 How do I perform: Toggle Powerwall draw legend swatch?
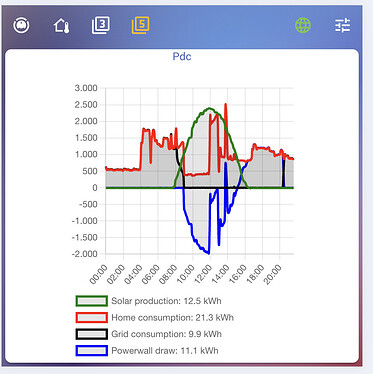point(92,351)
